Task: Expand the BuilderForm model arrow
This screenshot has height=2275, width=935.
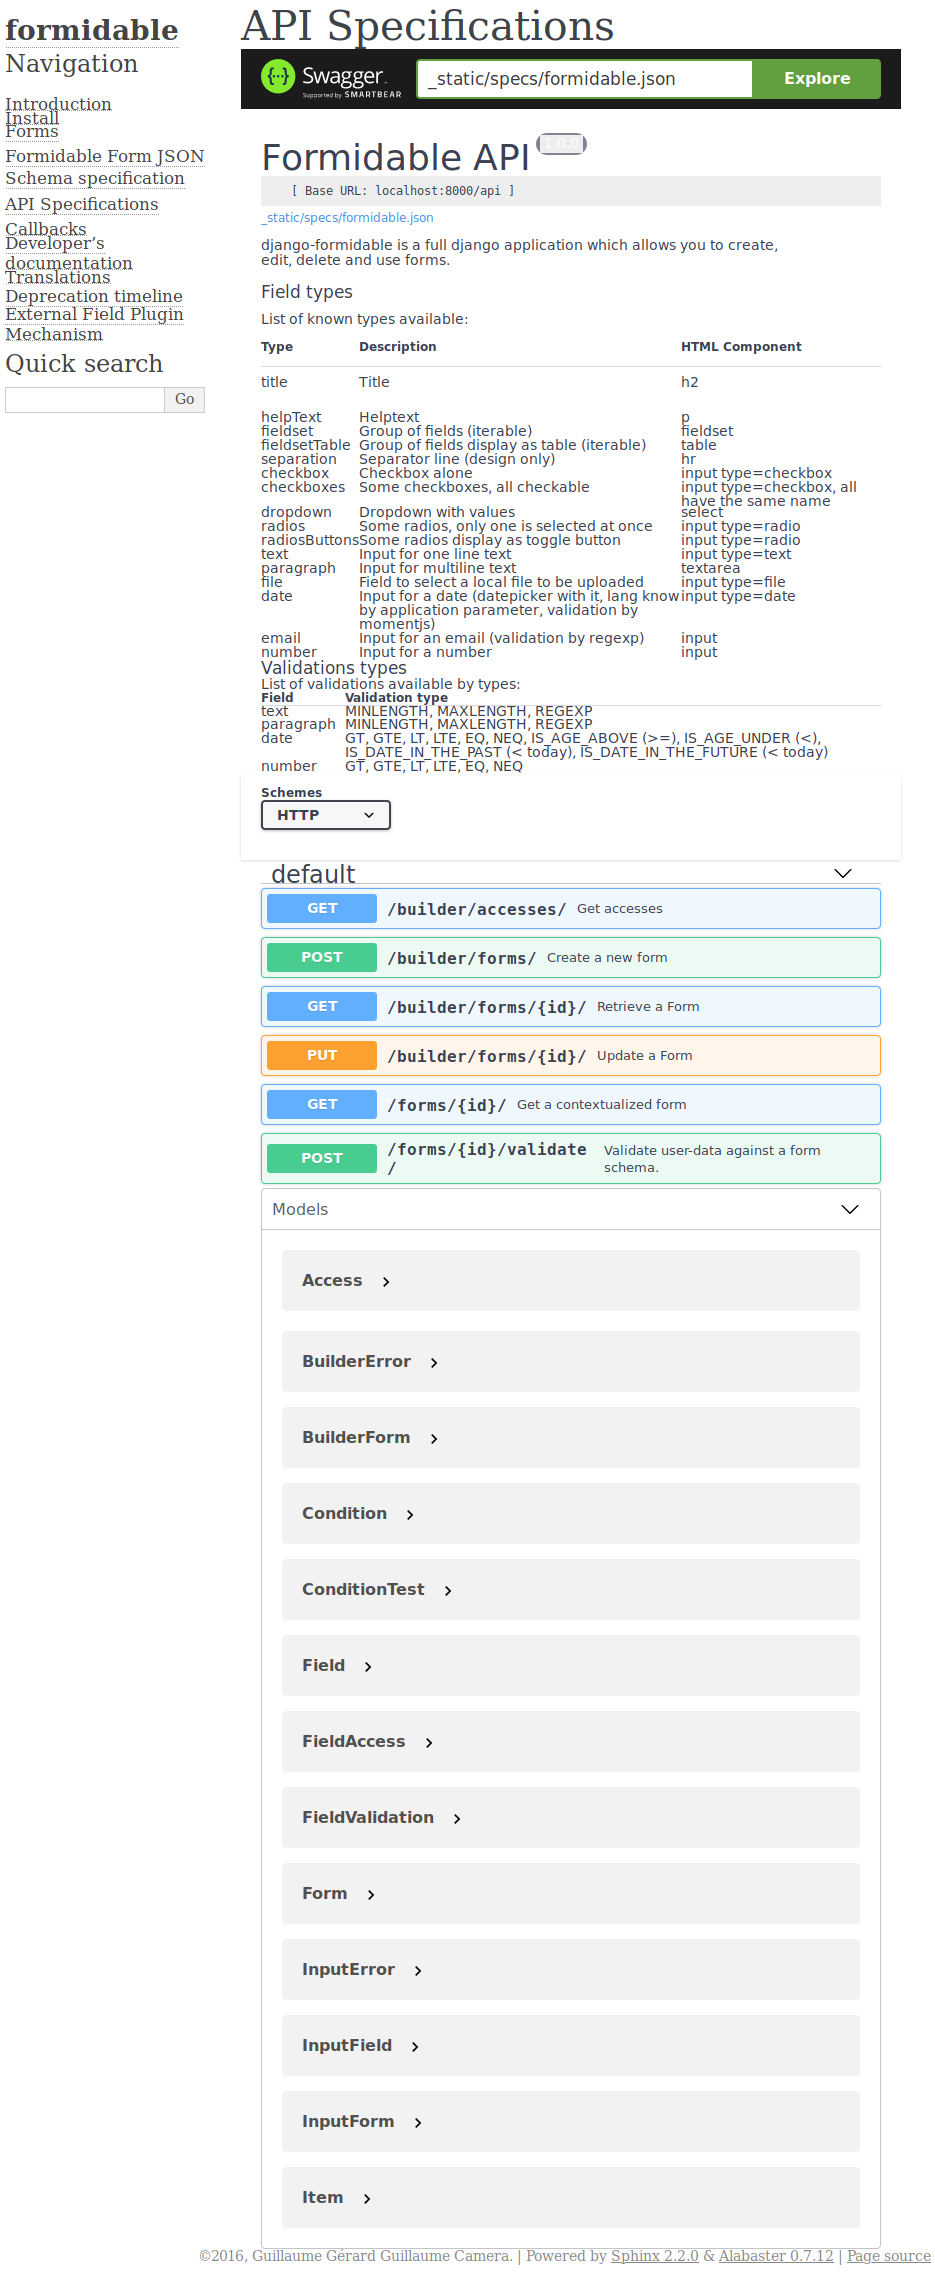Action: [x=434, y=1438]
